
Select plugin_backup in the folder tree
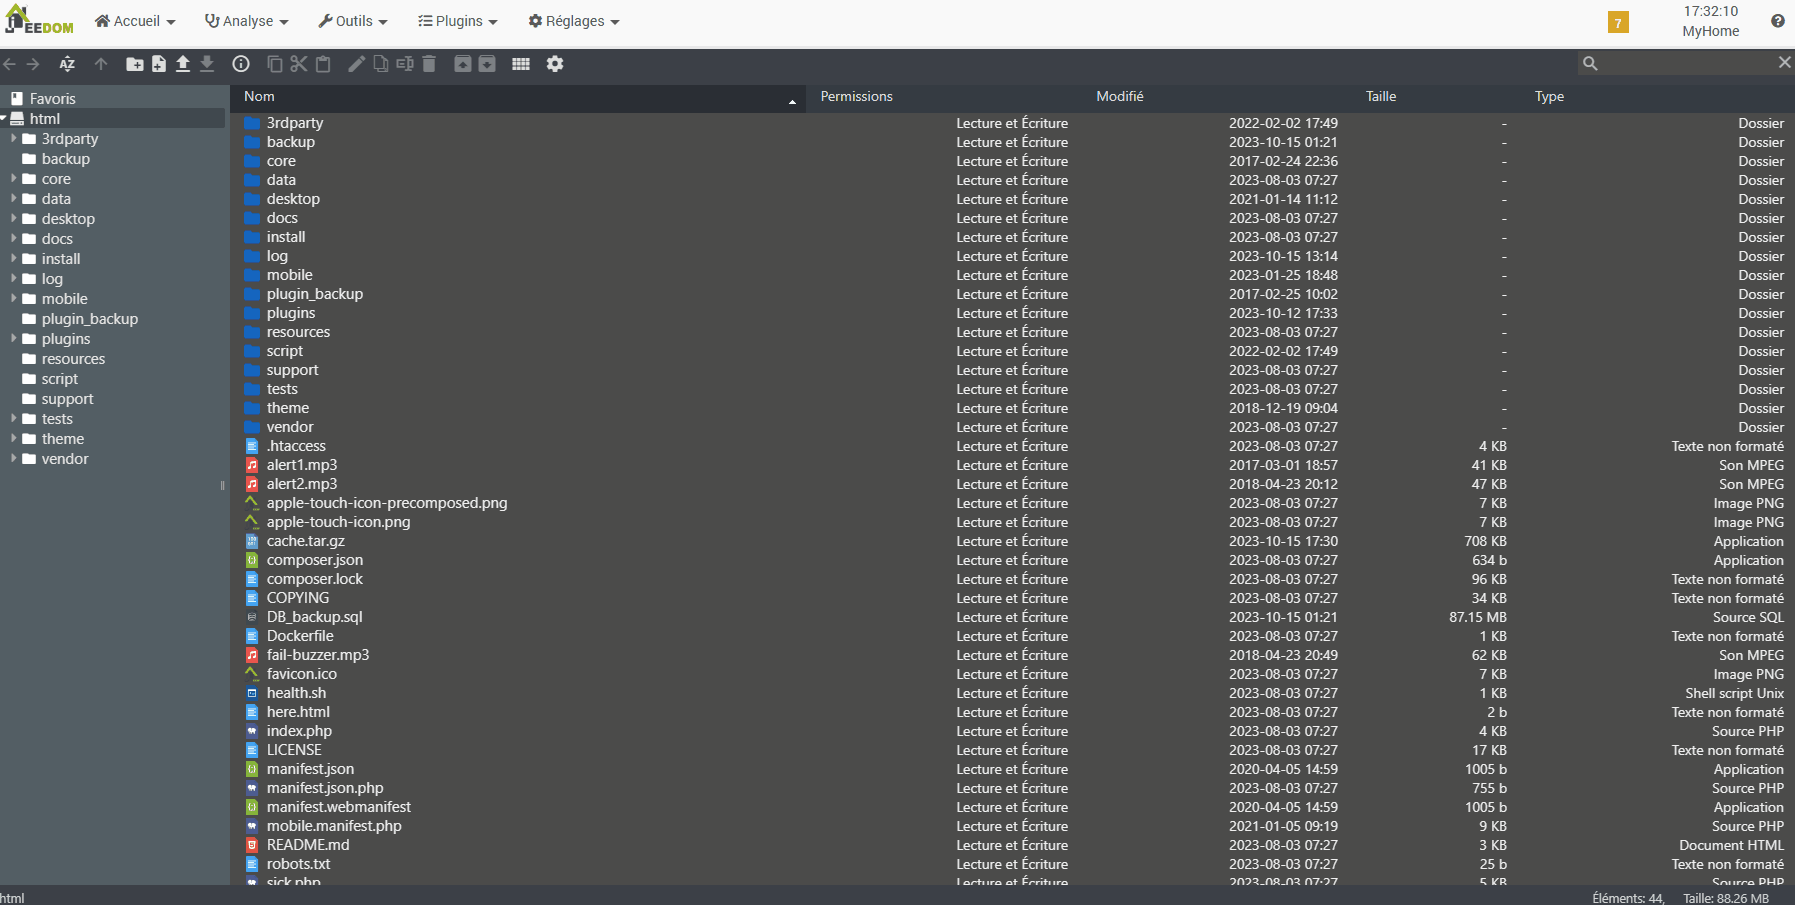112,319
